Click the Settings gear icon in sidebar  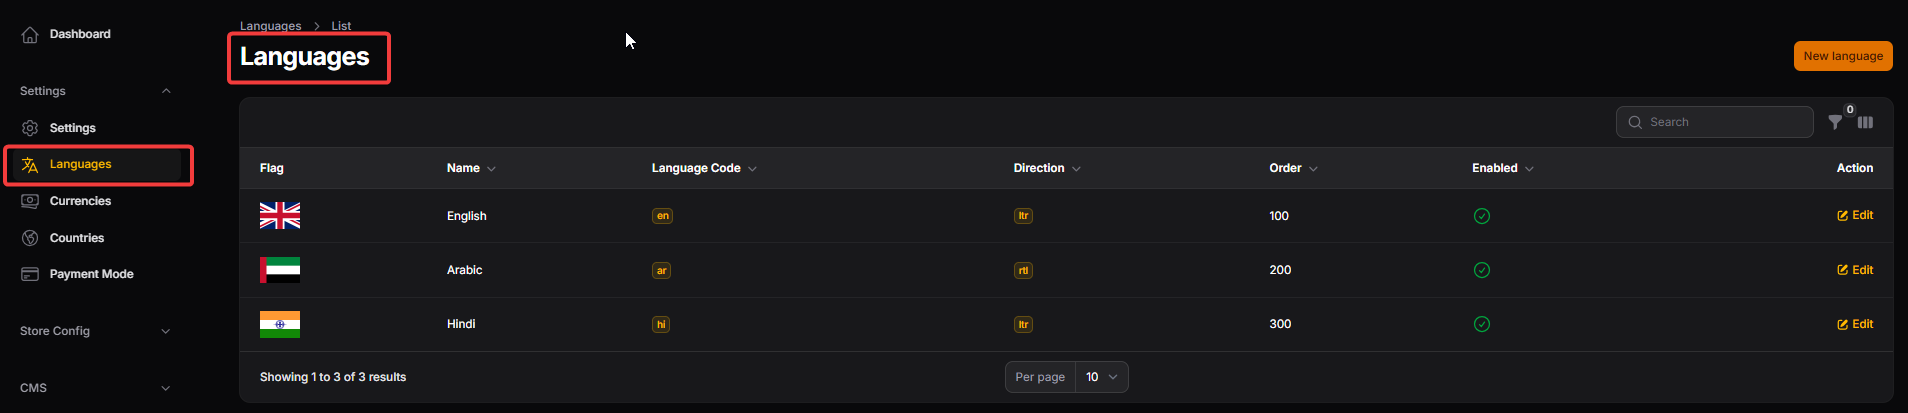coord(30,128)
